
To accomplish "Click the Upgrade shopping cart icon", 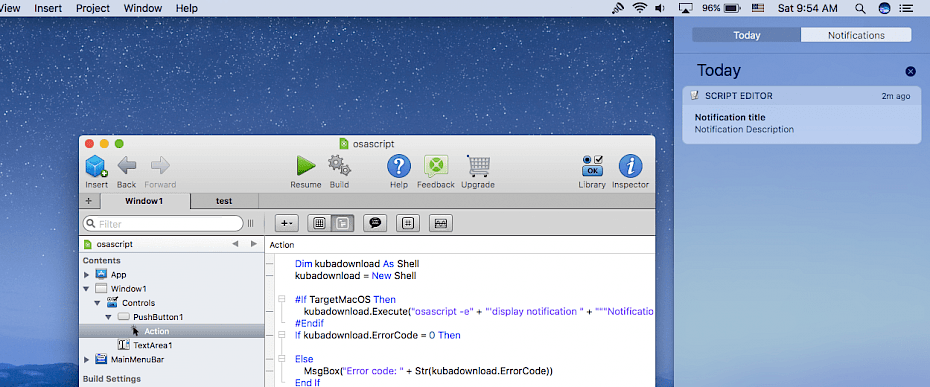I will coord(478,166).
